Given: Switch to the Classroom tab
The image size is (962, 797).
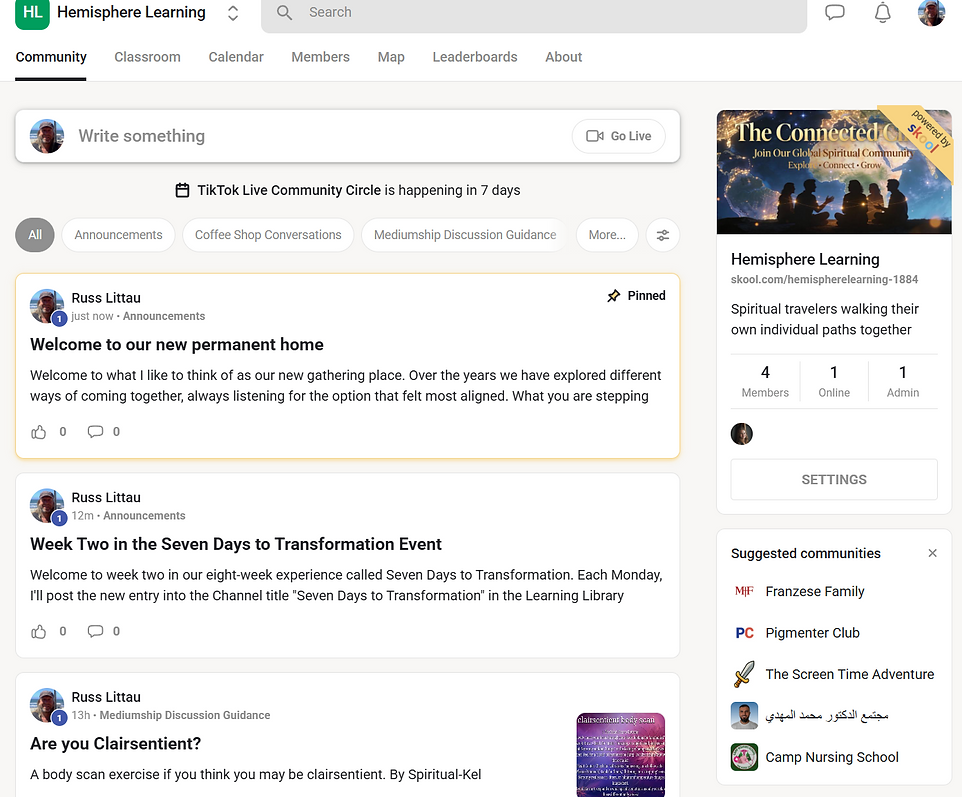Looking at the screenshot, I should (x=147, y=57).
